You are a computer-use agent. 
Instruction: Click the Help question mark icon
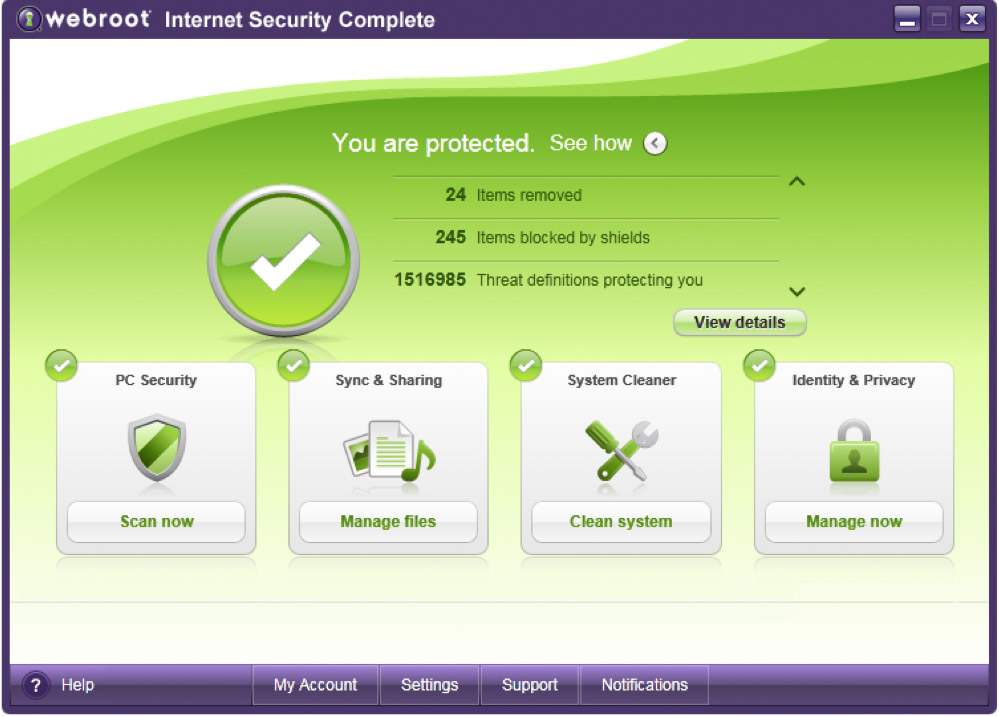pyautogui.click(x=36, y=685)
